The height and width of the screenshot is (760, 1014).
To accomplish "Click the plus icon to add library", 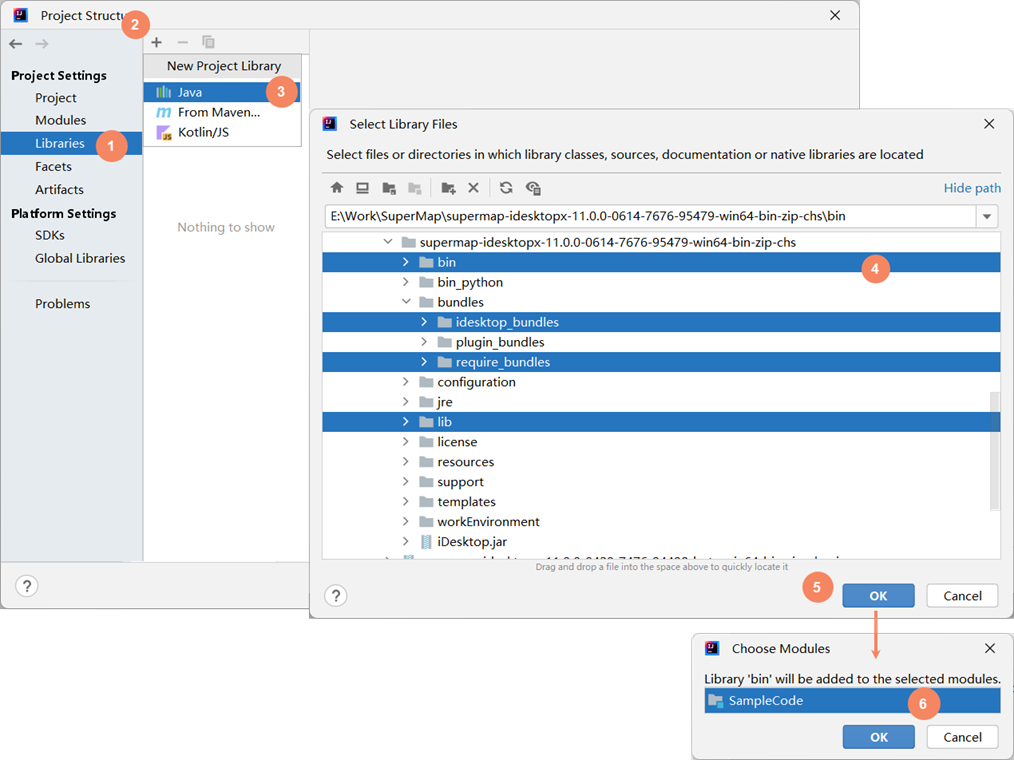I will click(x=156, y=42).
